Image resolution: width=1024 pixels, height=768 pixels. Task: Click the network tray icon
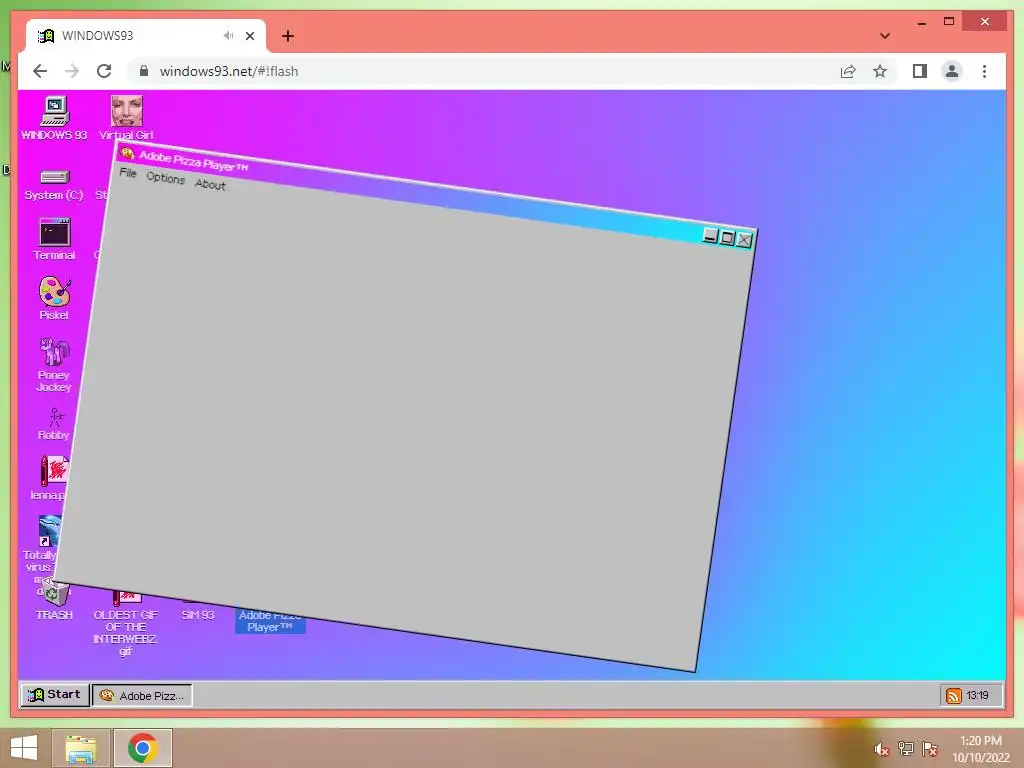[x=905, y=749]
